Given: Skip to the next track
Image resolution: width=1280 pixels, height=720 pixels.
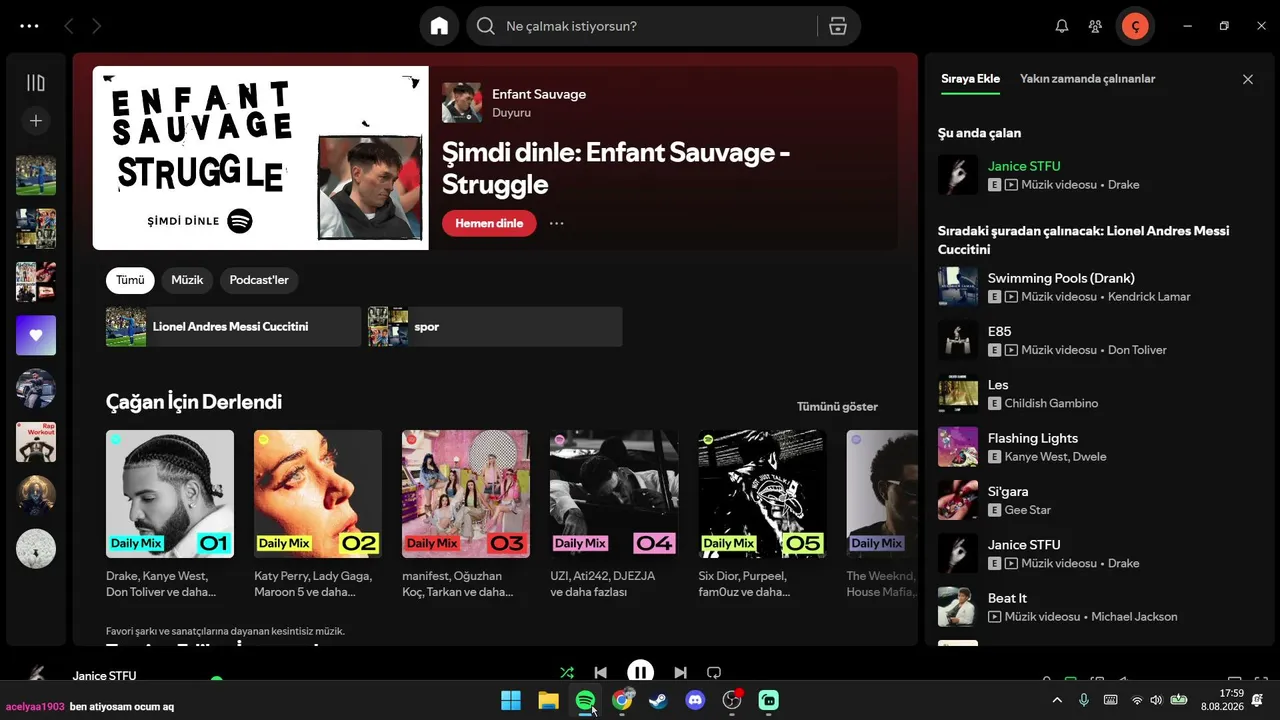Looking at the screenshot, I should (680, 673).
